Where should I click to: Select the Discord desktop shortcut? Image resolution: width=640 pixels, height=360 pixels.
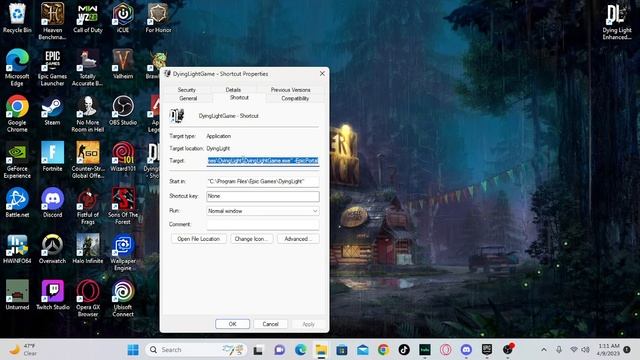point(52,202)
